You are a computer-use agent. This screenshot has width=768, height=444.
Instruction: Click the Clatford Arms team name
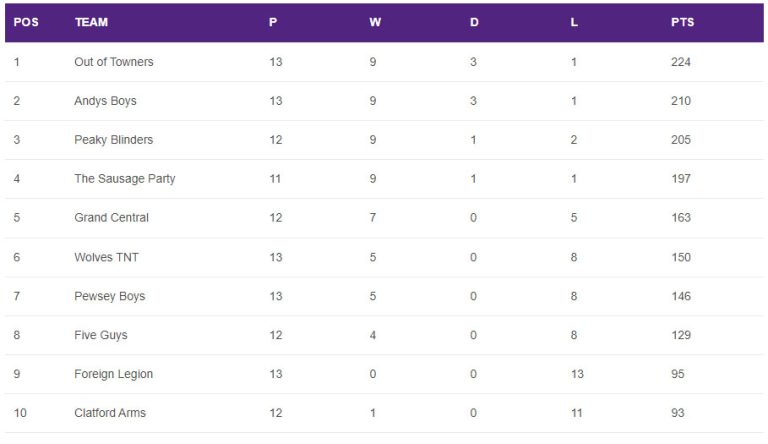[110, 413]
